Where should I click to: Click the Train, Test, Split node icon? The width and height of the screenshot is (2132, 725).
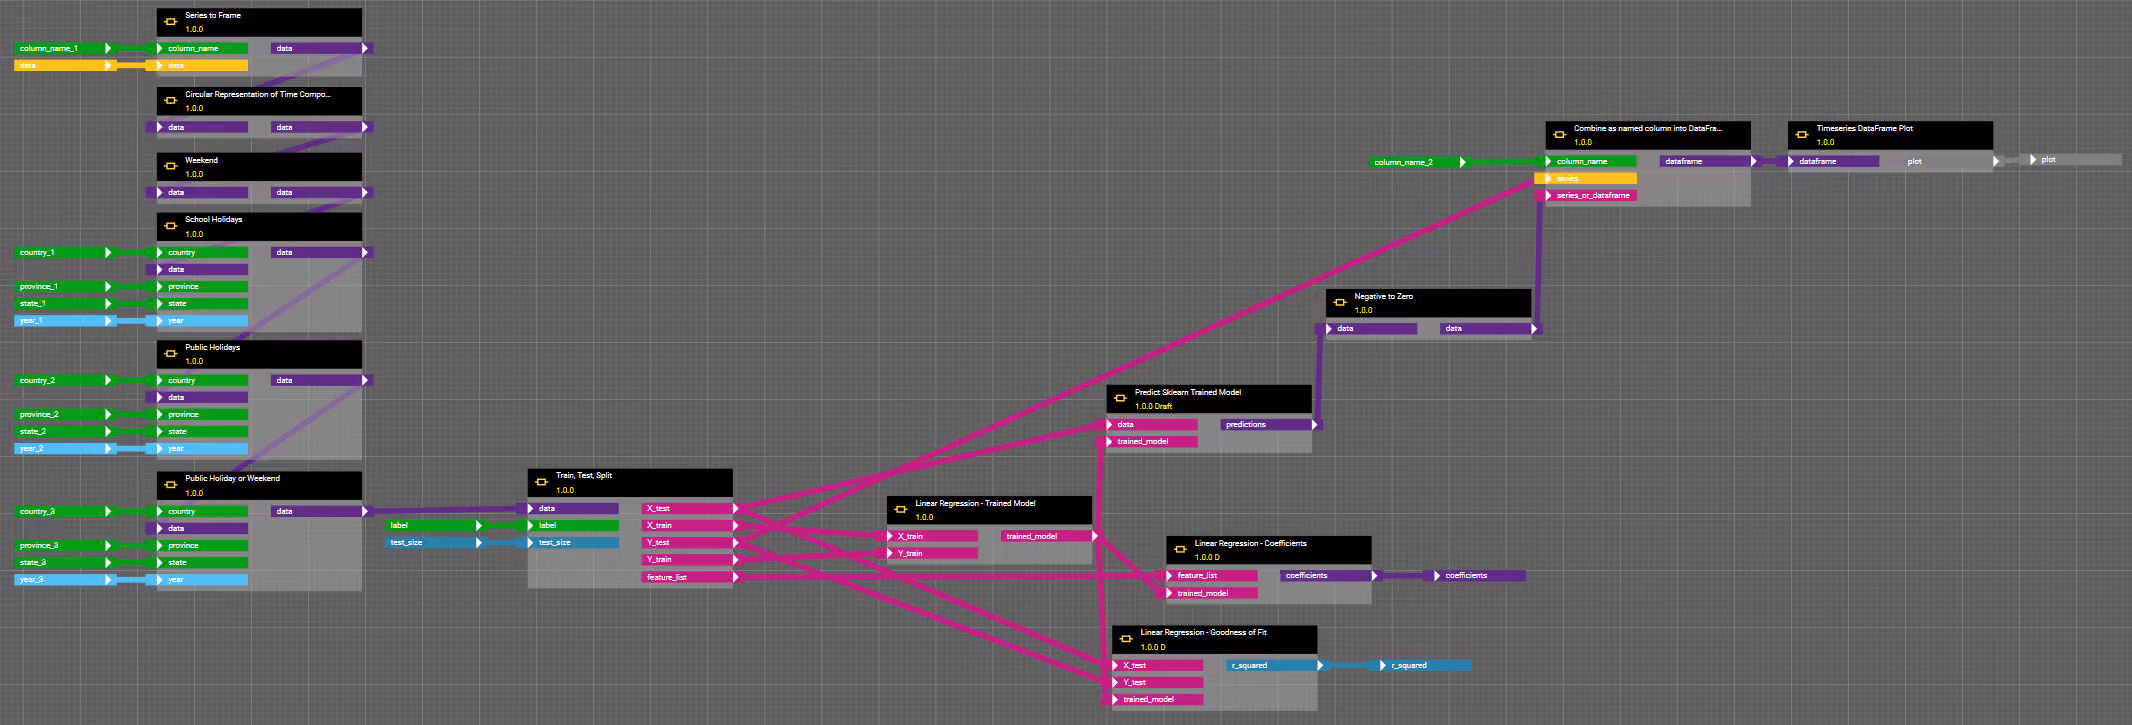[x=542, y=482]
